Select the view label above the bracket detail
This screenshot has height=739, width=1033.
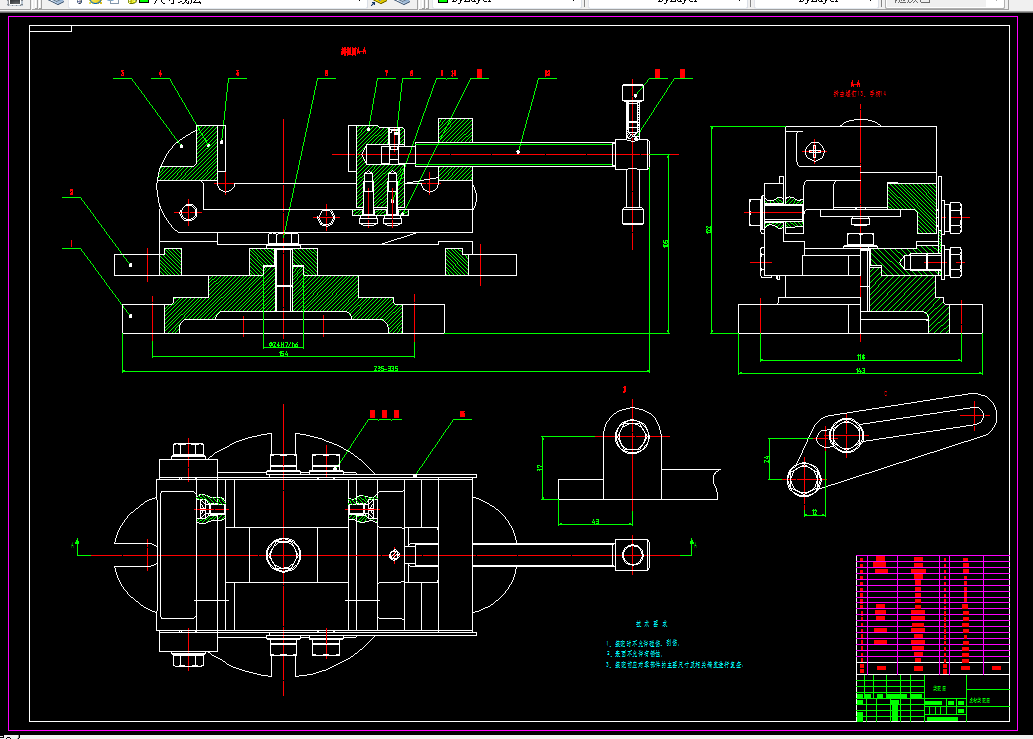point(625,390)
